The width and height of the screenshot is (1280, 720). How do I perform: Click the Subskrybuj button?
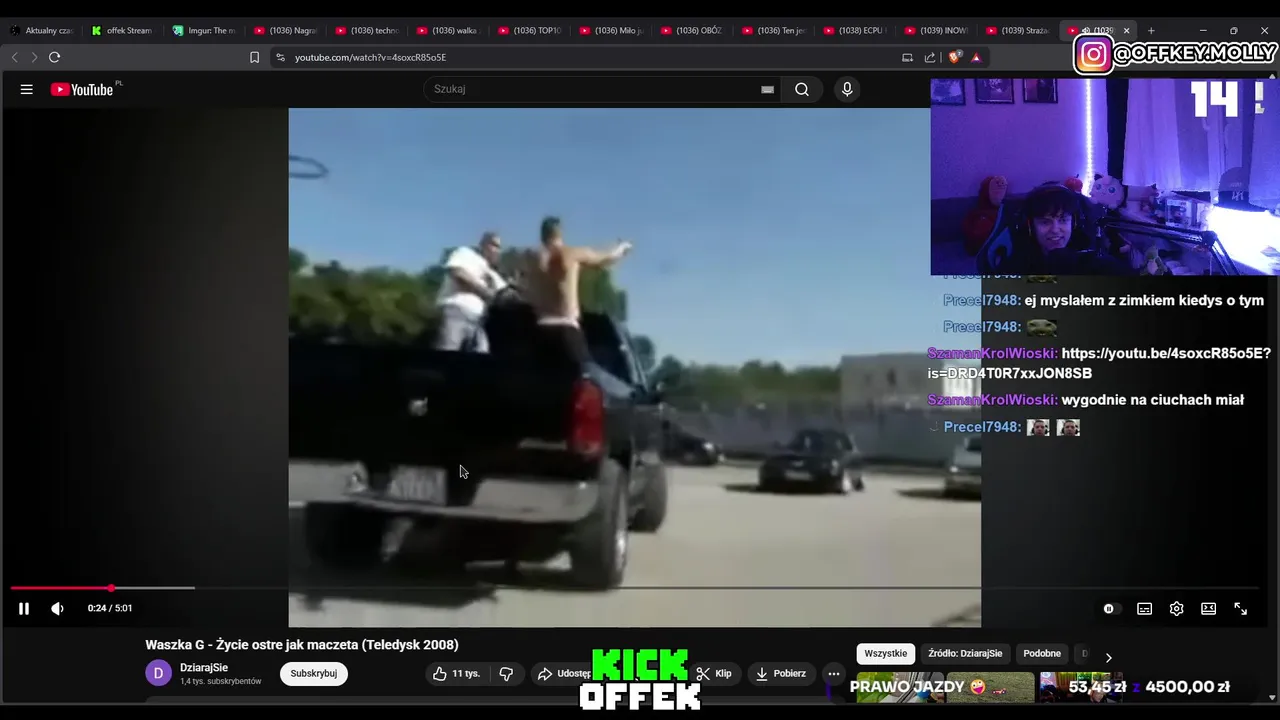tap(314, 673)
